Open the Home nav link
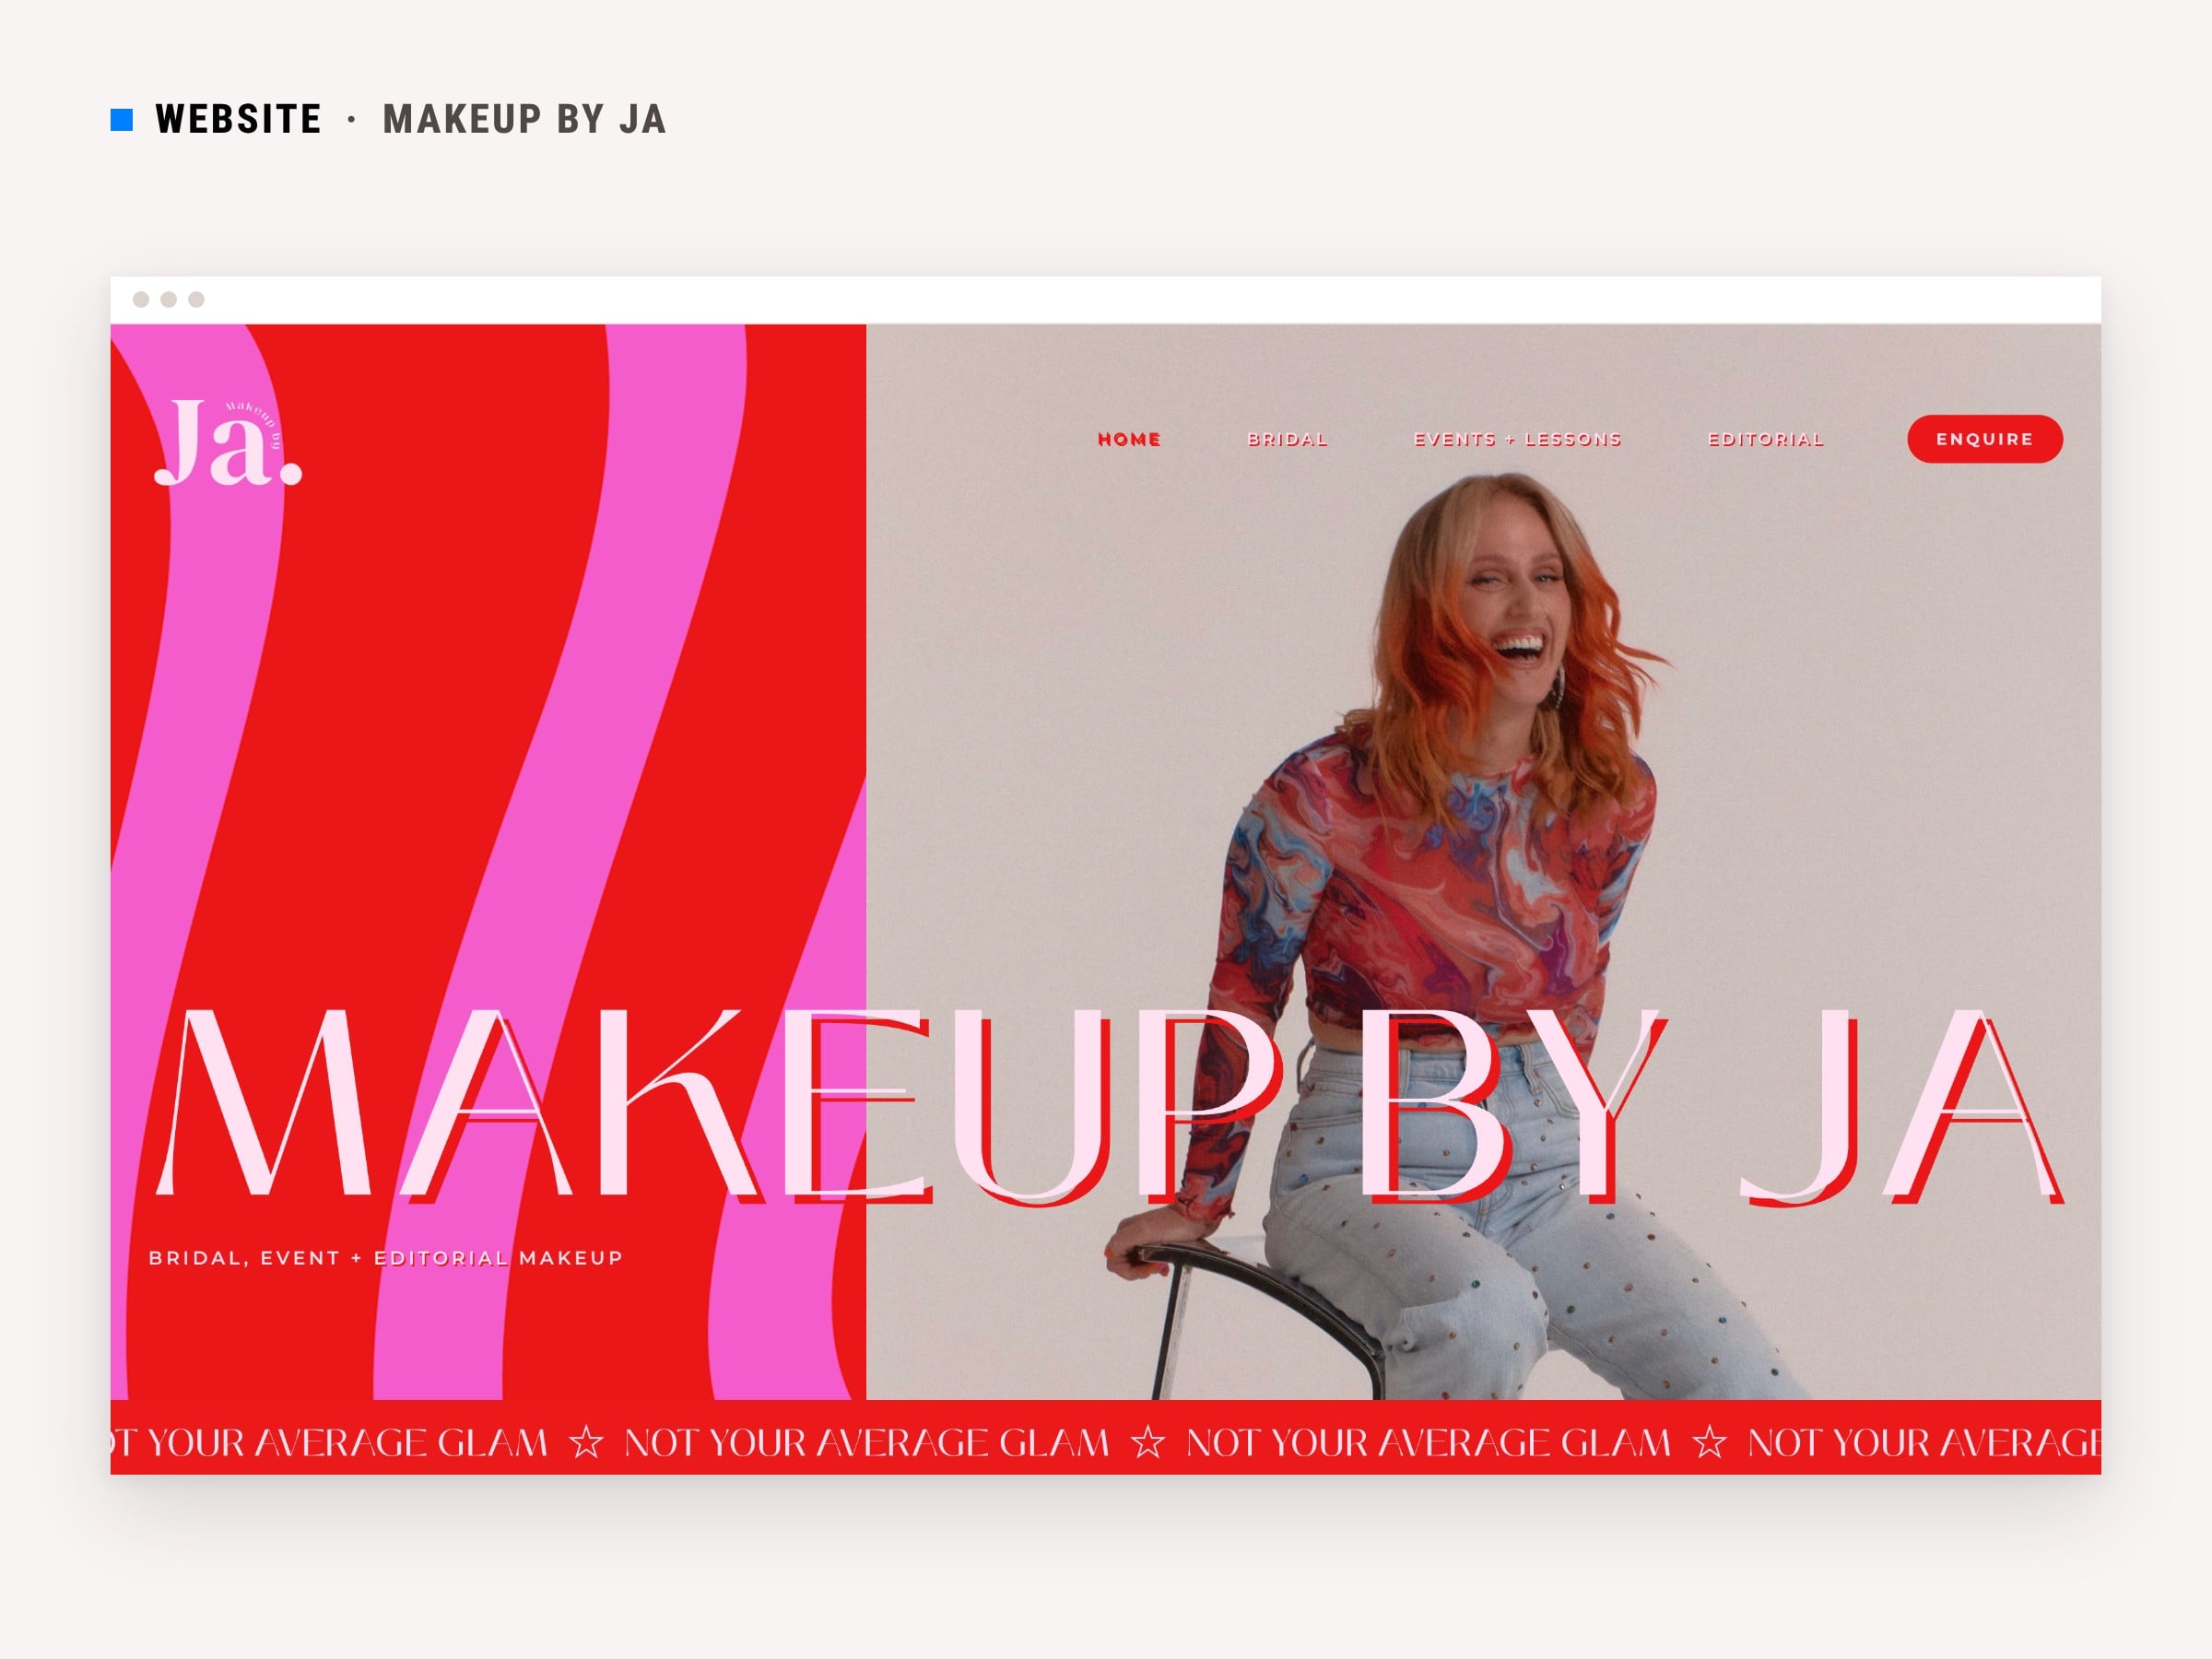2212x1659 pixels. pyautogui.click(x=1129, y=439)
